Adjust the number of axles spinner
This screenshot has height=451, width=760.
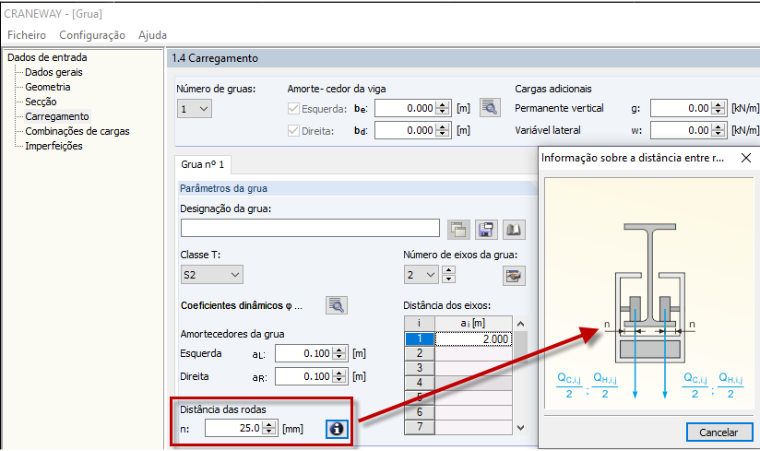pyautogui.click(x=449, y=275)
